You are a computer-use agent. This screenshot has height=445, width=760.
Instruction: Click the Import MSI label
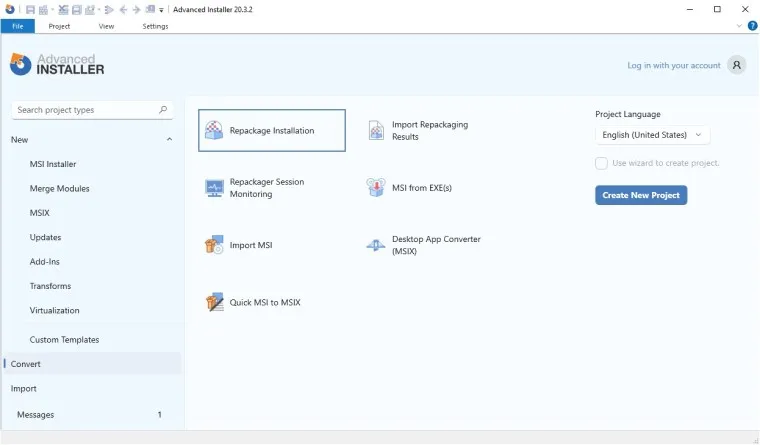[x=251, y=245]
